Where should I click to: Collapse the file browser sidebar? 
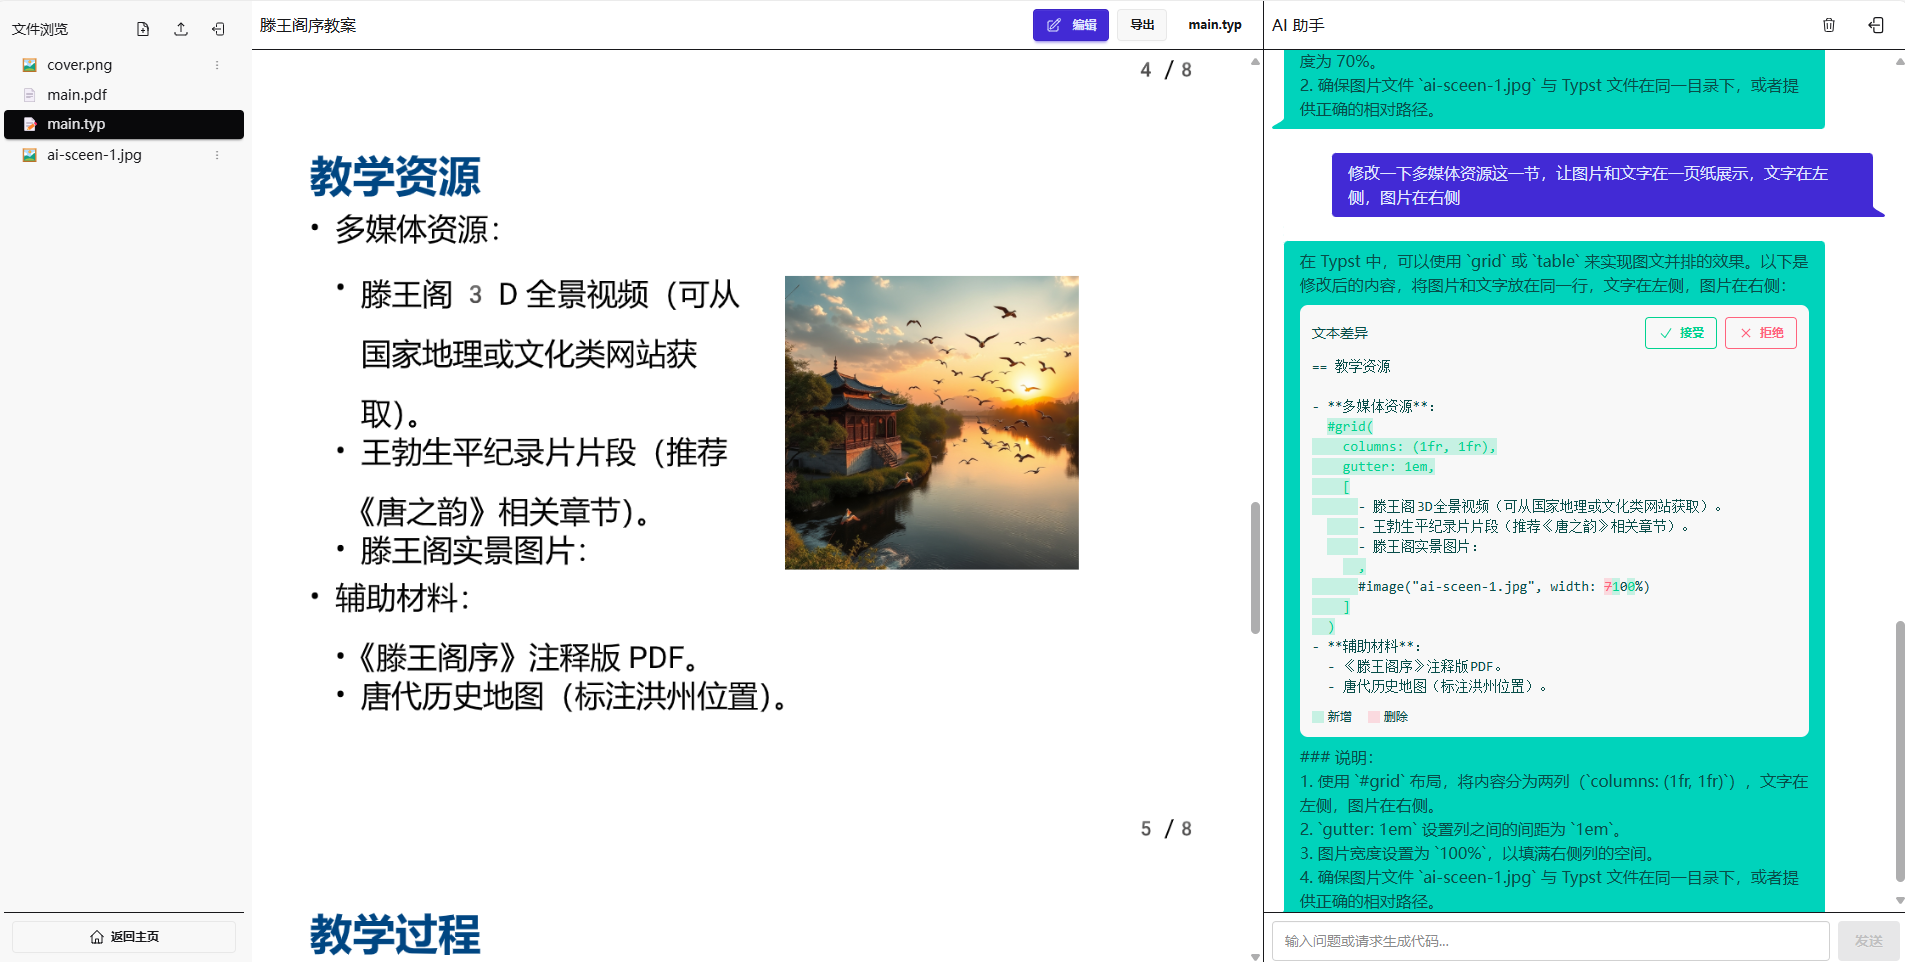pos(218,29)
